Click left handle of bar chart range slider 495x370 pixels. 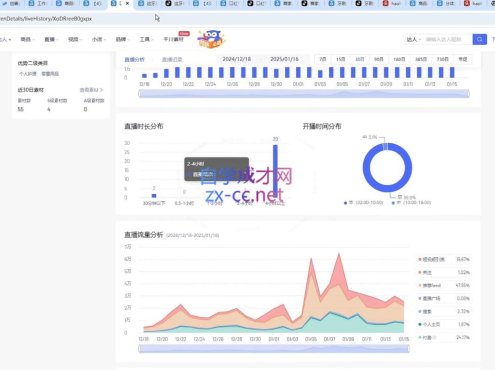[139, 94]
